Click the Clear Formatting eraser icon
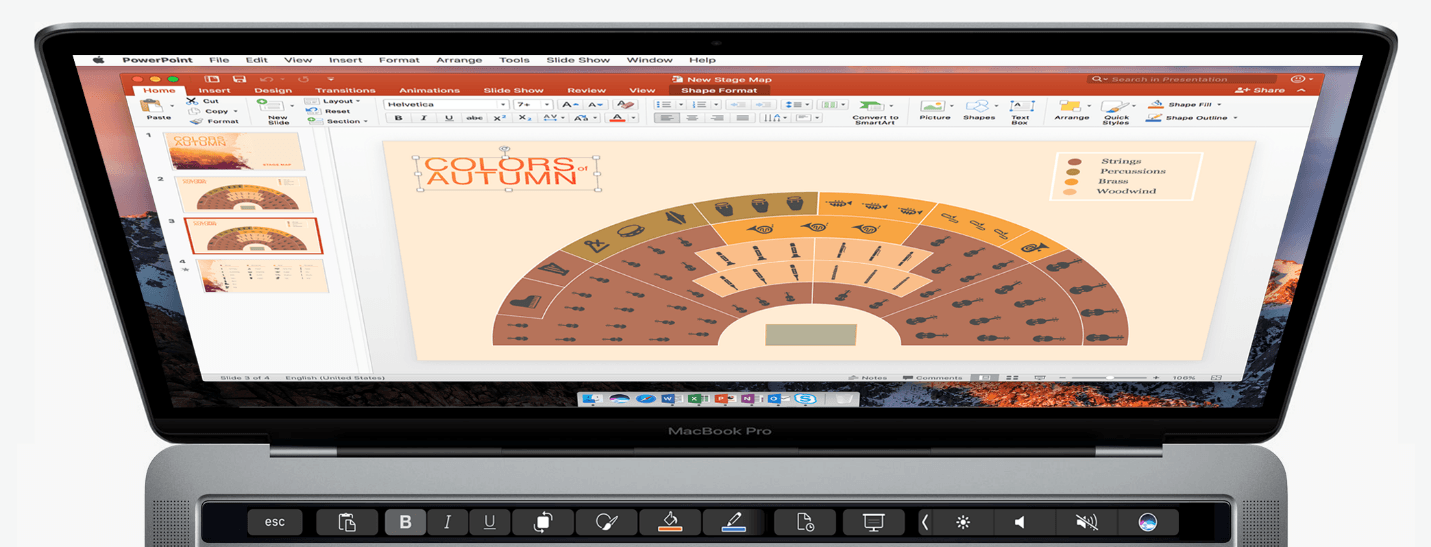 coord(625,104)
